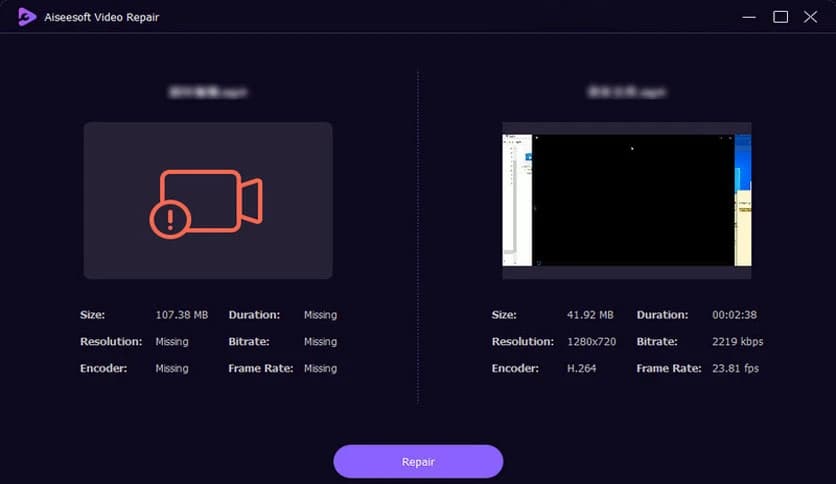This screenshot has height=484, width=836.
Task: Click the Aiseesoft purple logo icon
Action: (x=27, y=17)
